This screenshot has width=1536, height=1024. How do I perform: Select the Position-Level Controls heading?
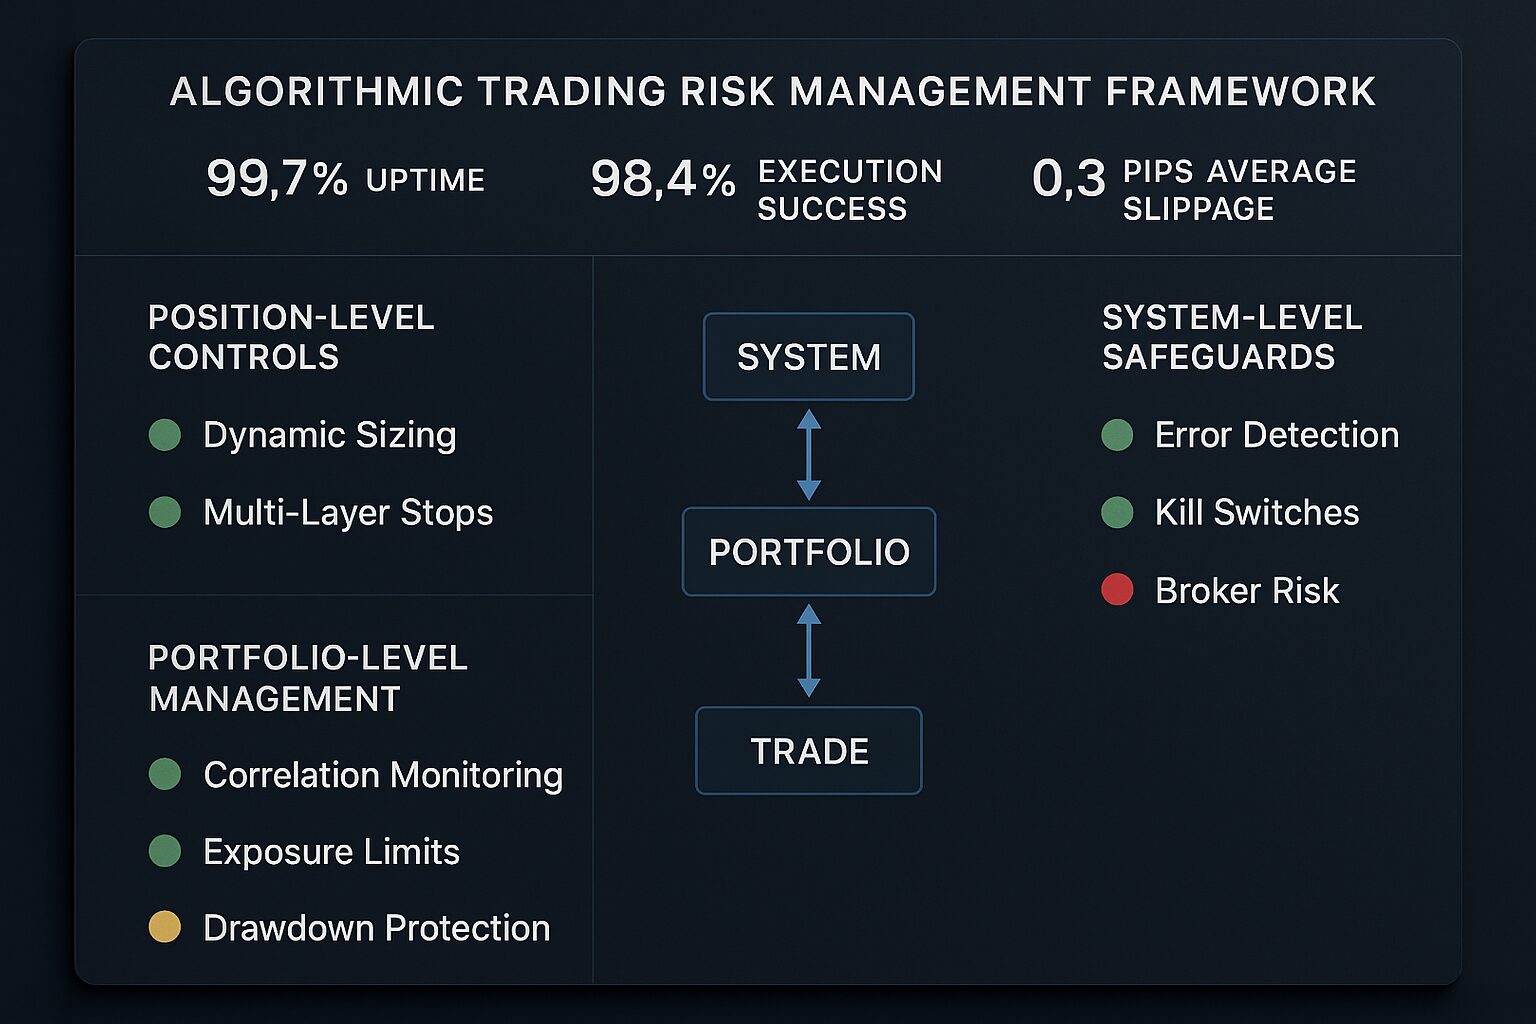[291, 337]
